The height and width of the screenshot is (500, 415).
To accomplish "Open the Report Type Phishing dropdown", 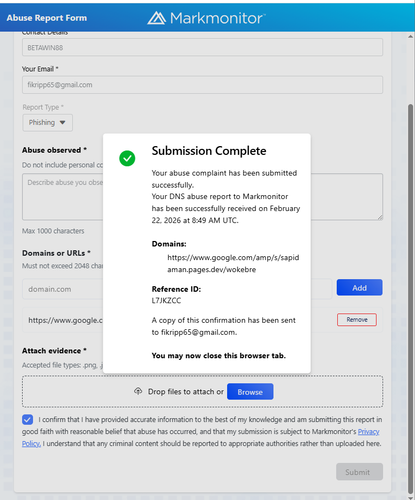I will [x=47, y=123].
